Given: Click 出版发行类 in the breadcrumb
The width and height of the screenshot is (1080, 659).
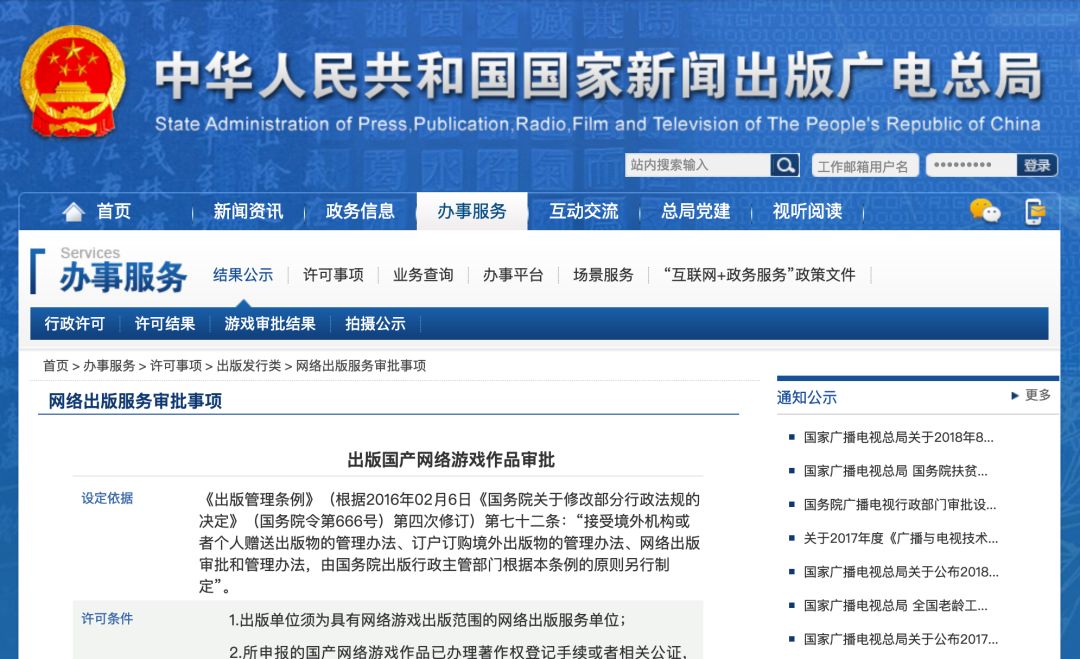Looking at the screenshot, I should 249,366.
